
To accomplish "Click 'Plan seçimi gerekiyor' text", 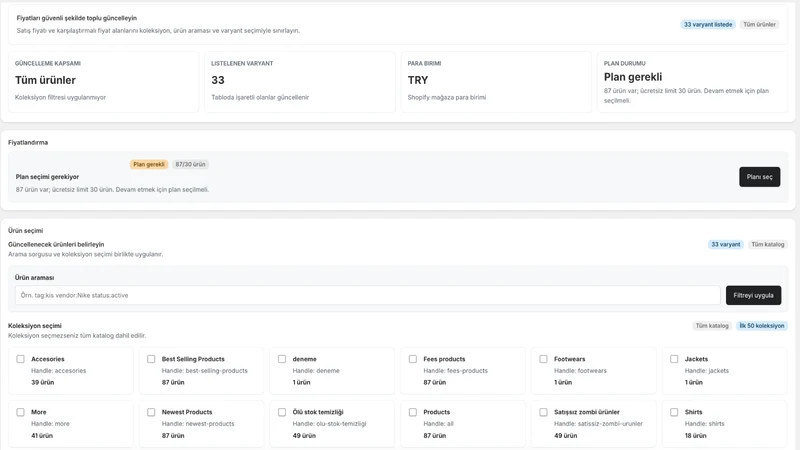I will 47,177.
